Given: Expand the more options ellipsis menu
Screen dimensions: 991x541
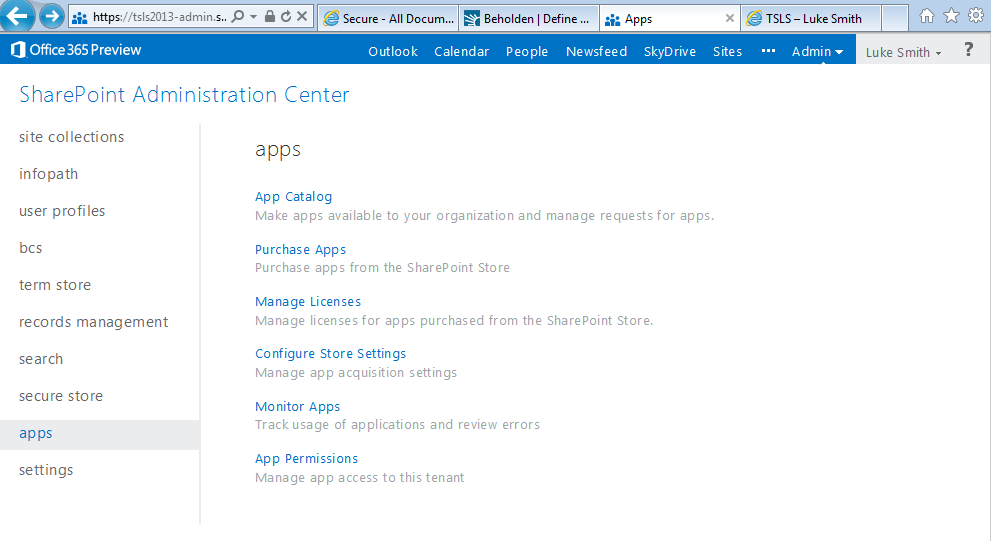Looking at the screenshot, I should [768, 51].
